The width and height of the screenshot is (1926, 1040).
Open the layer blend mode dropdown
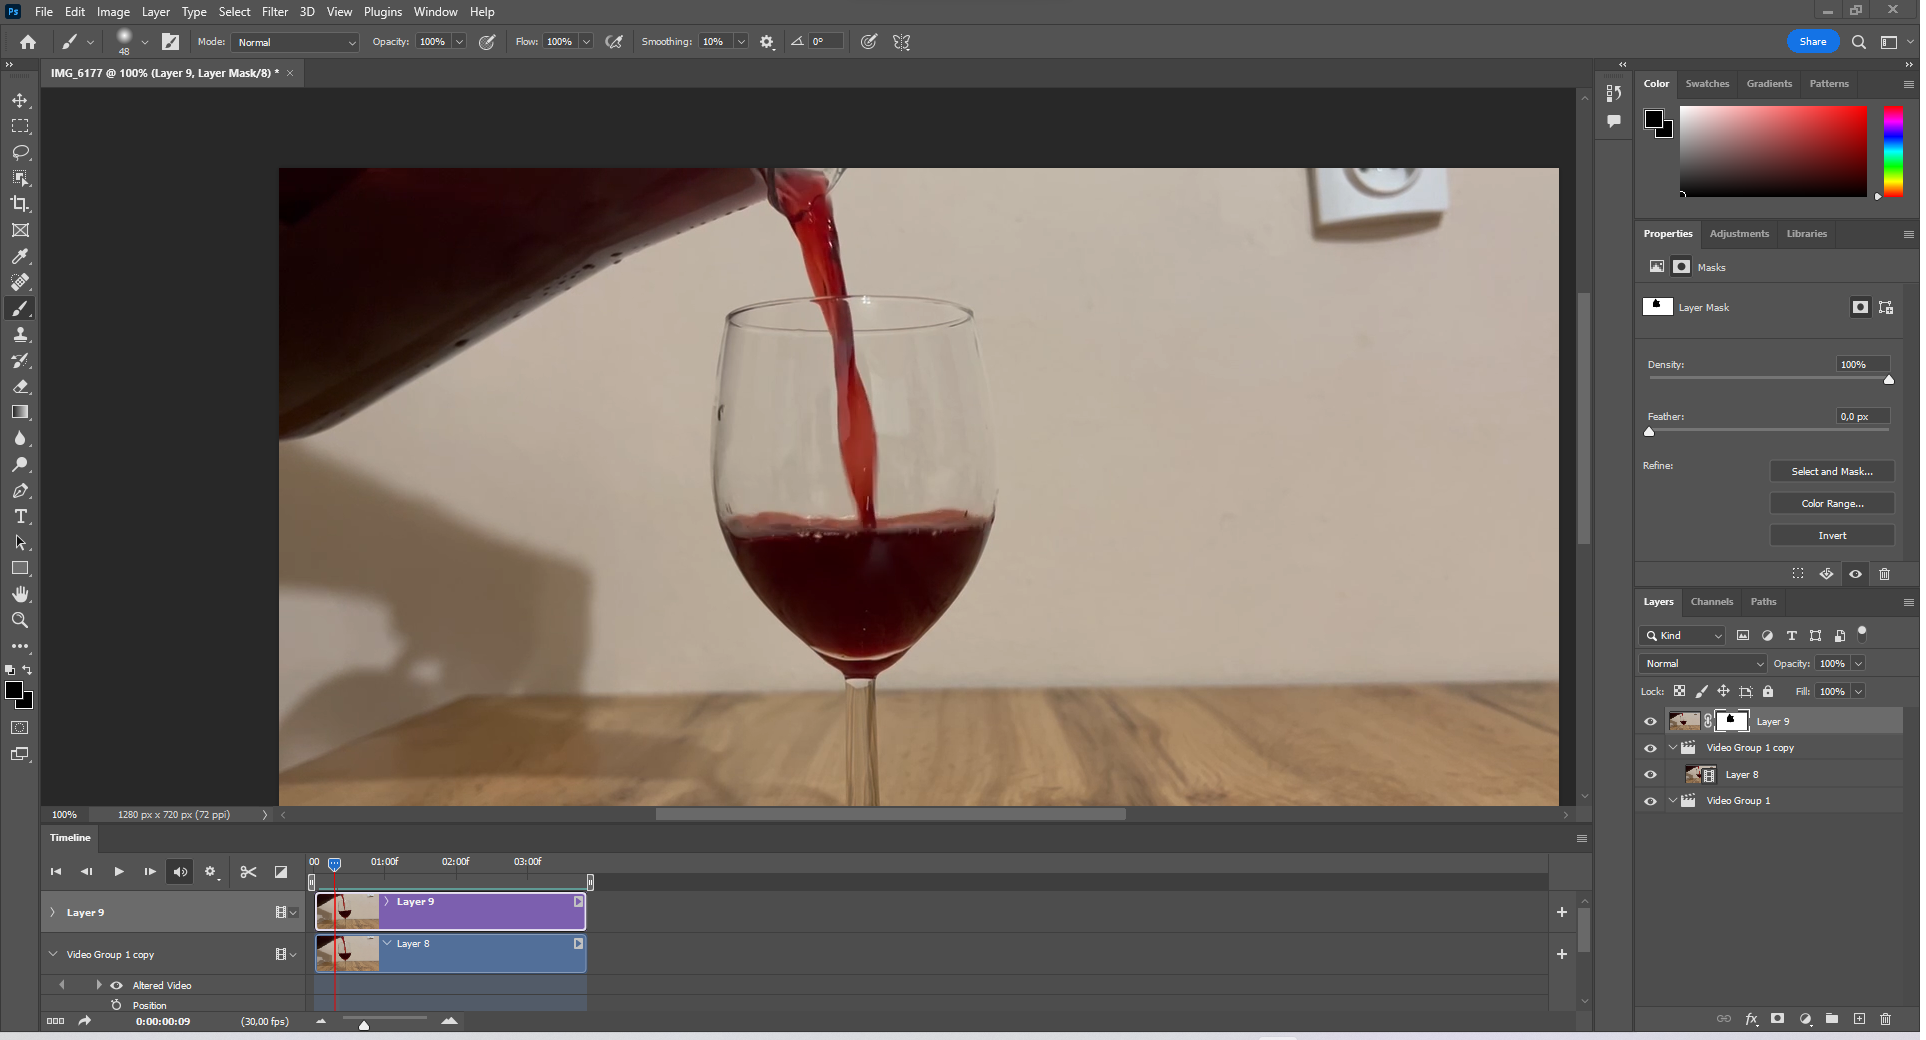click(x=1704, y=664)
